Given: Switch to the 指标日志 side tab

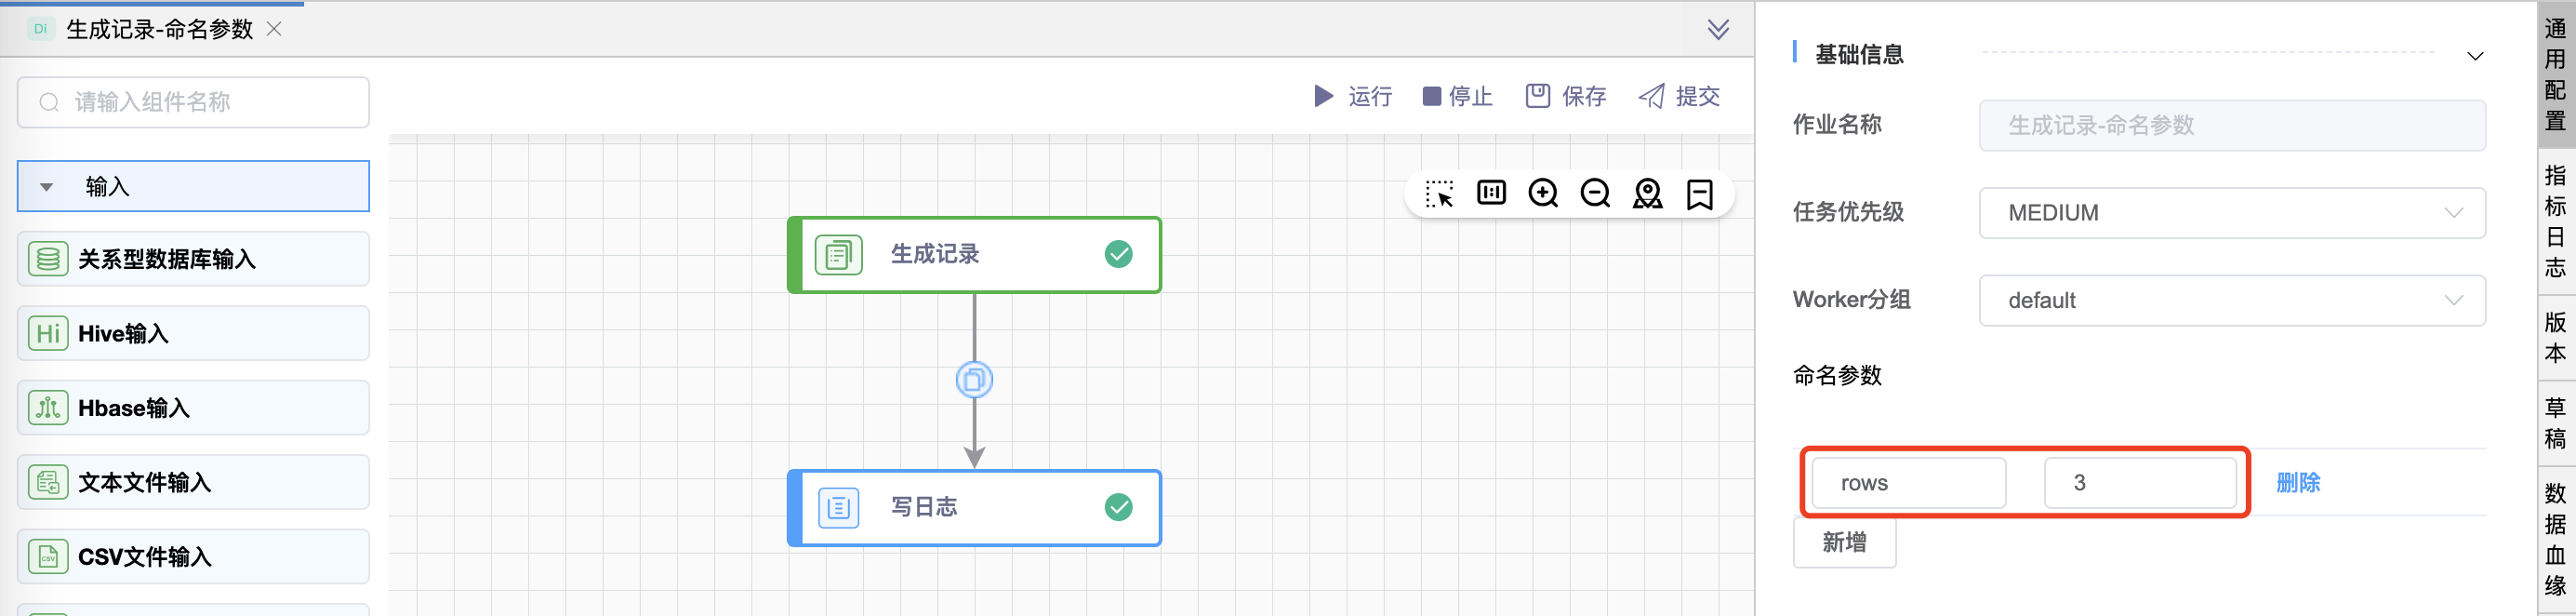Looking at the screenshot, I should 2555,221.
